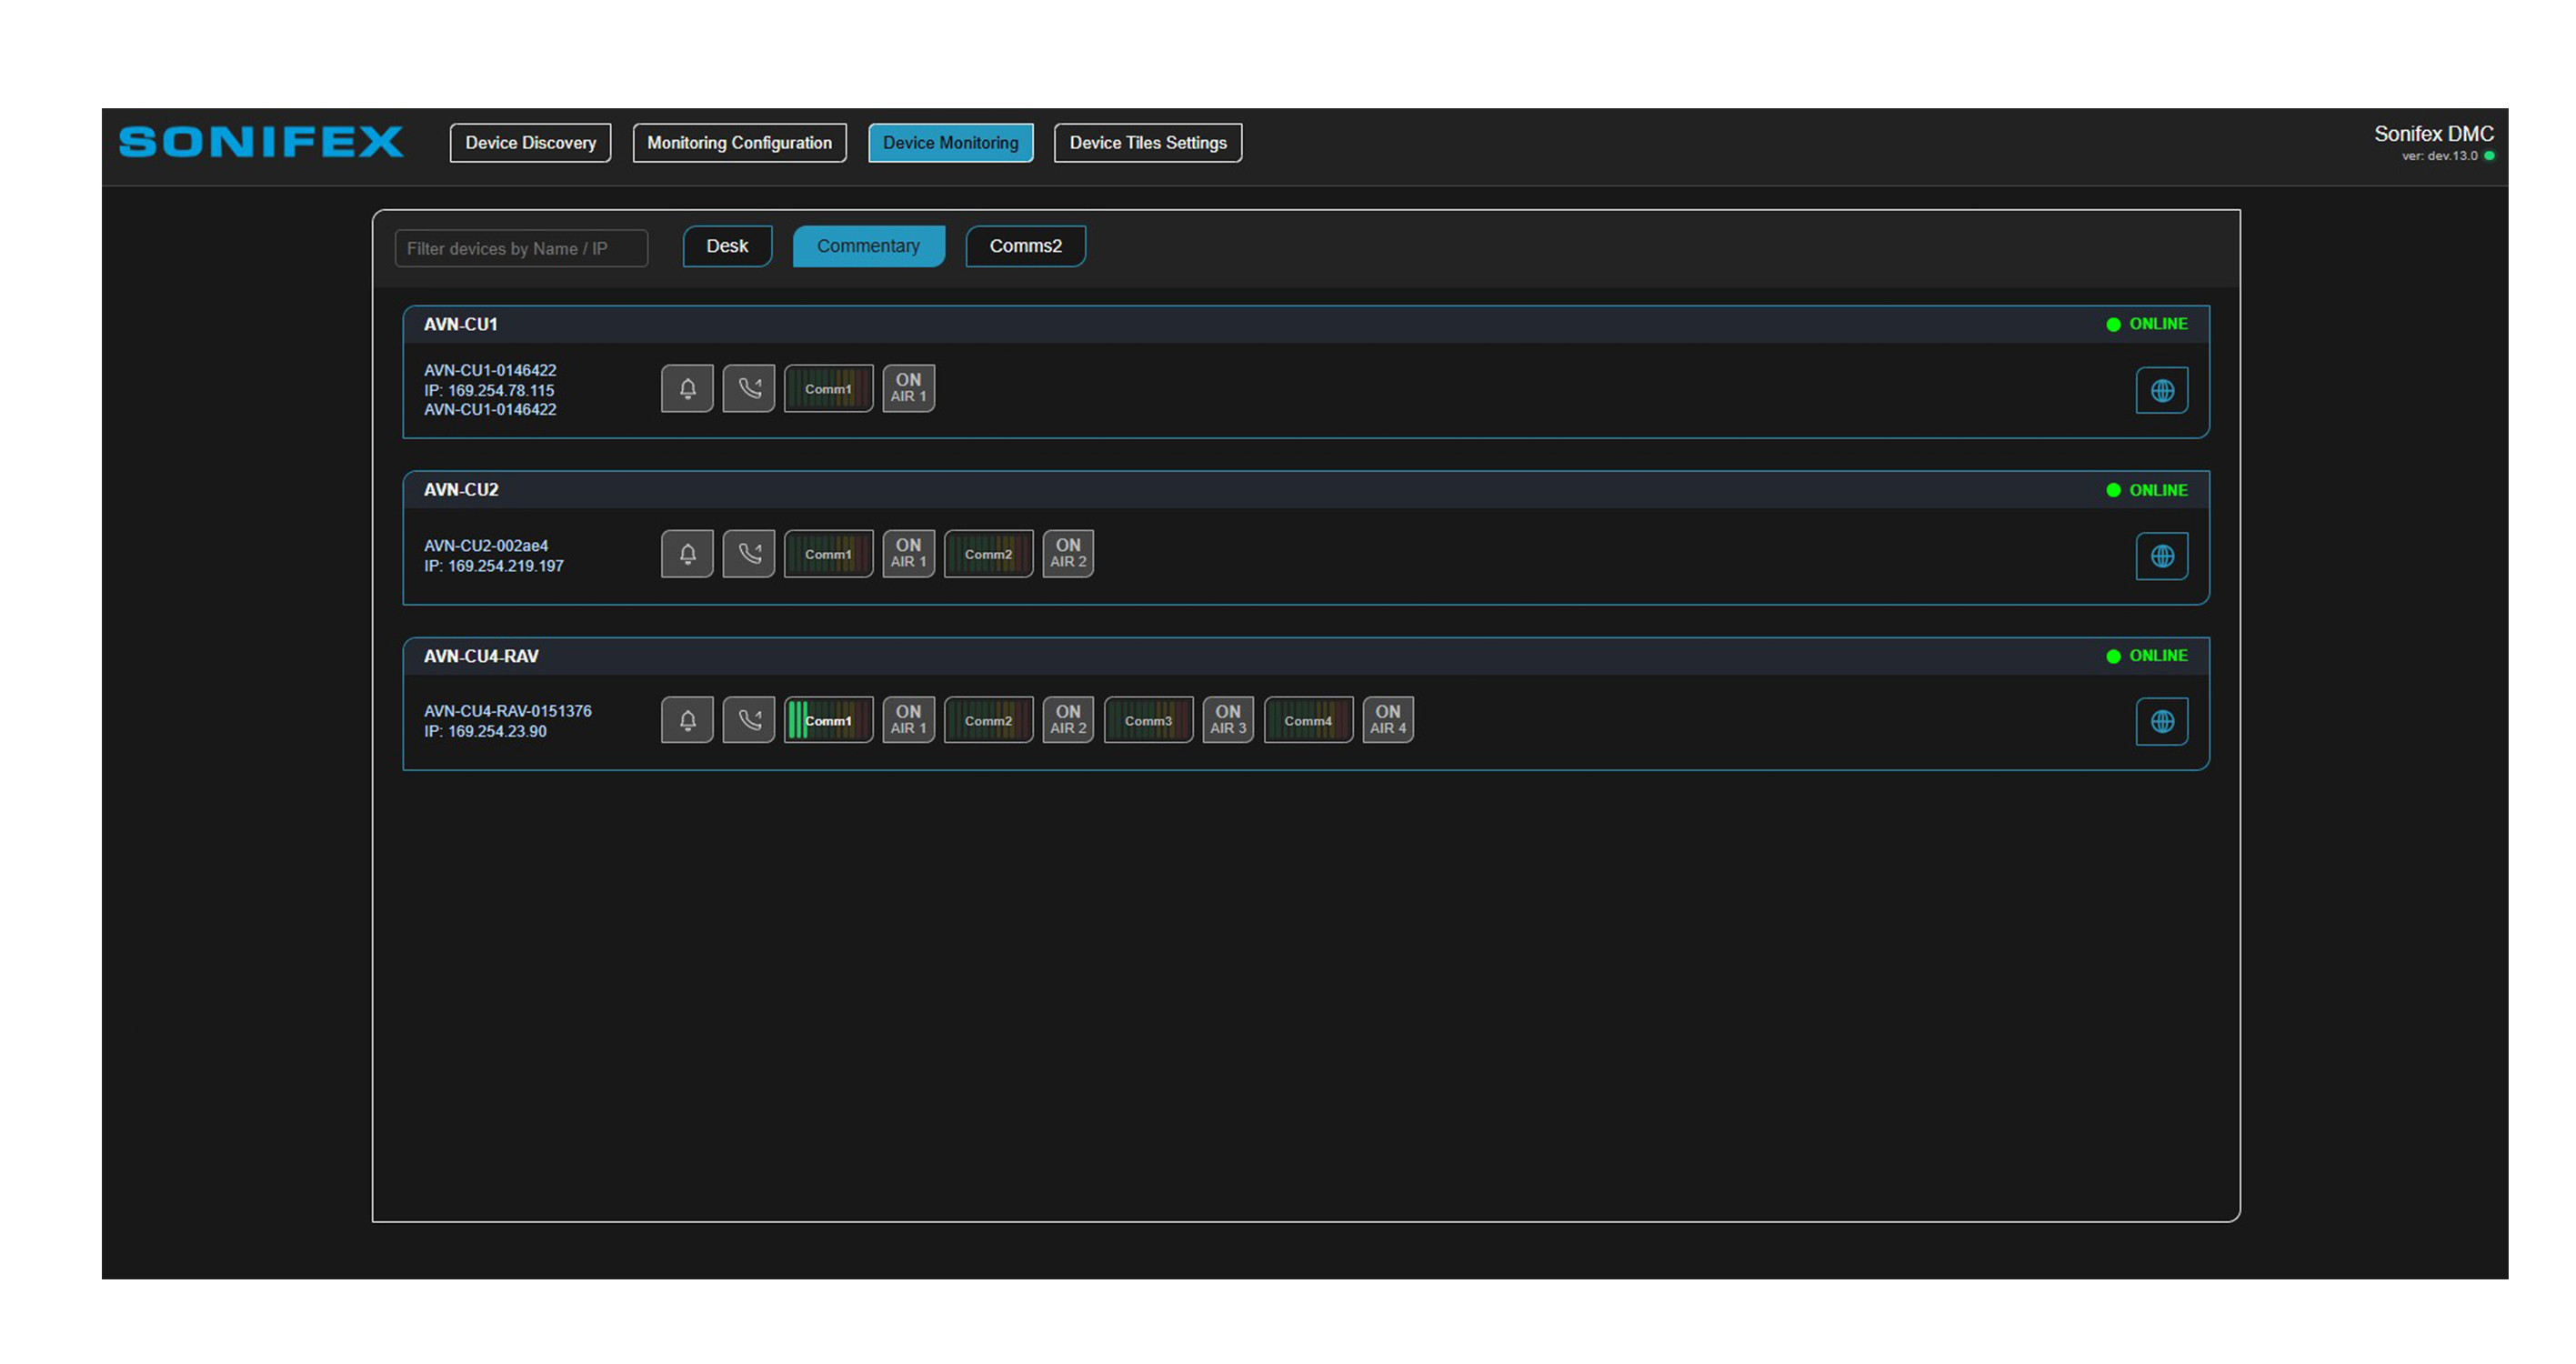Click the ONLINE status of AVN-CU1
The height and width of the screenshot is (1364, 2576).
click(2147, 324)
